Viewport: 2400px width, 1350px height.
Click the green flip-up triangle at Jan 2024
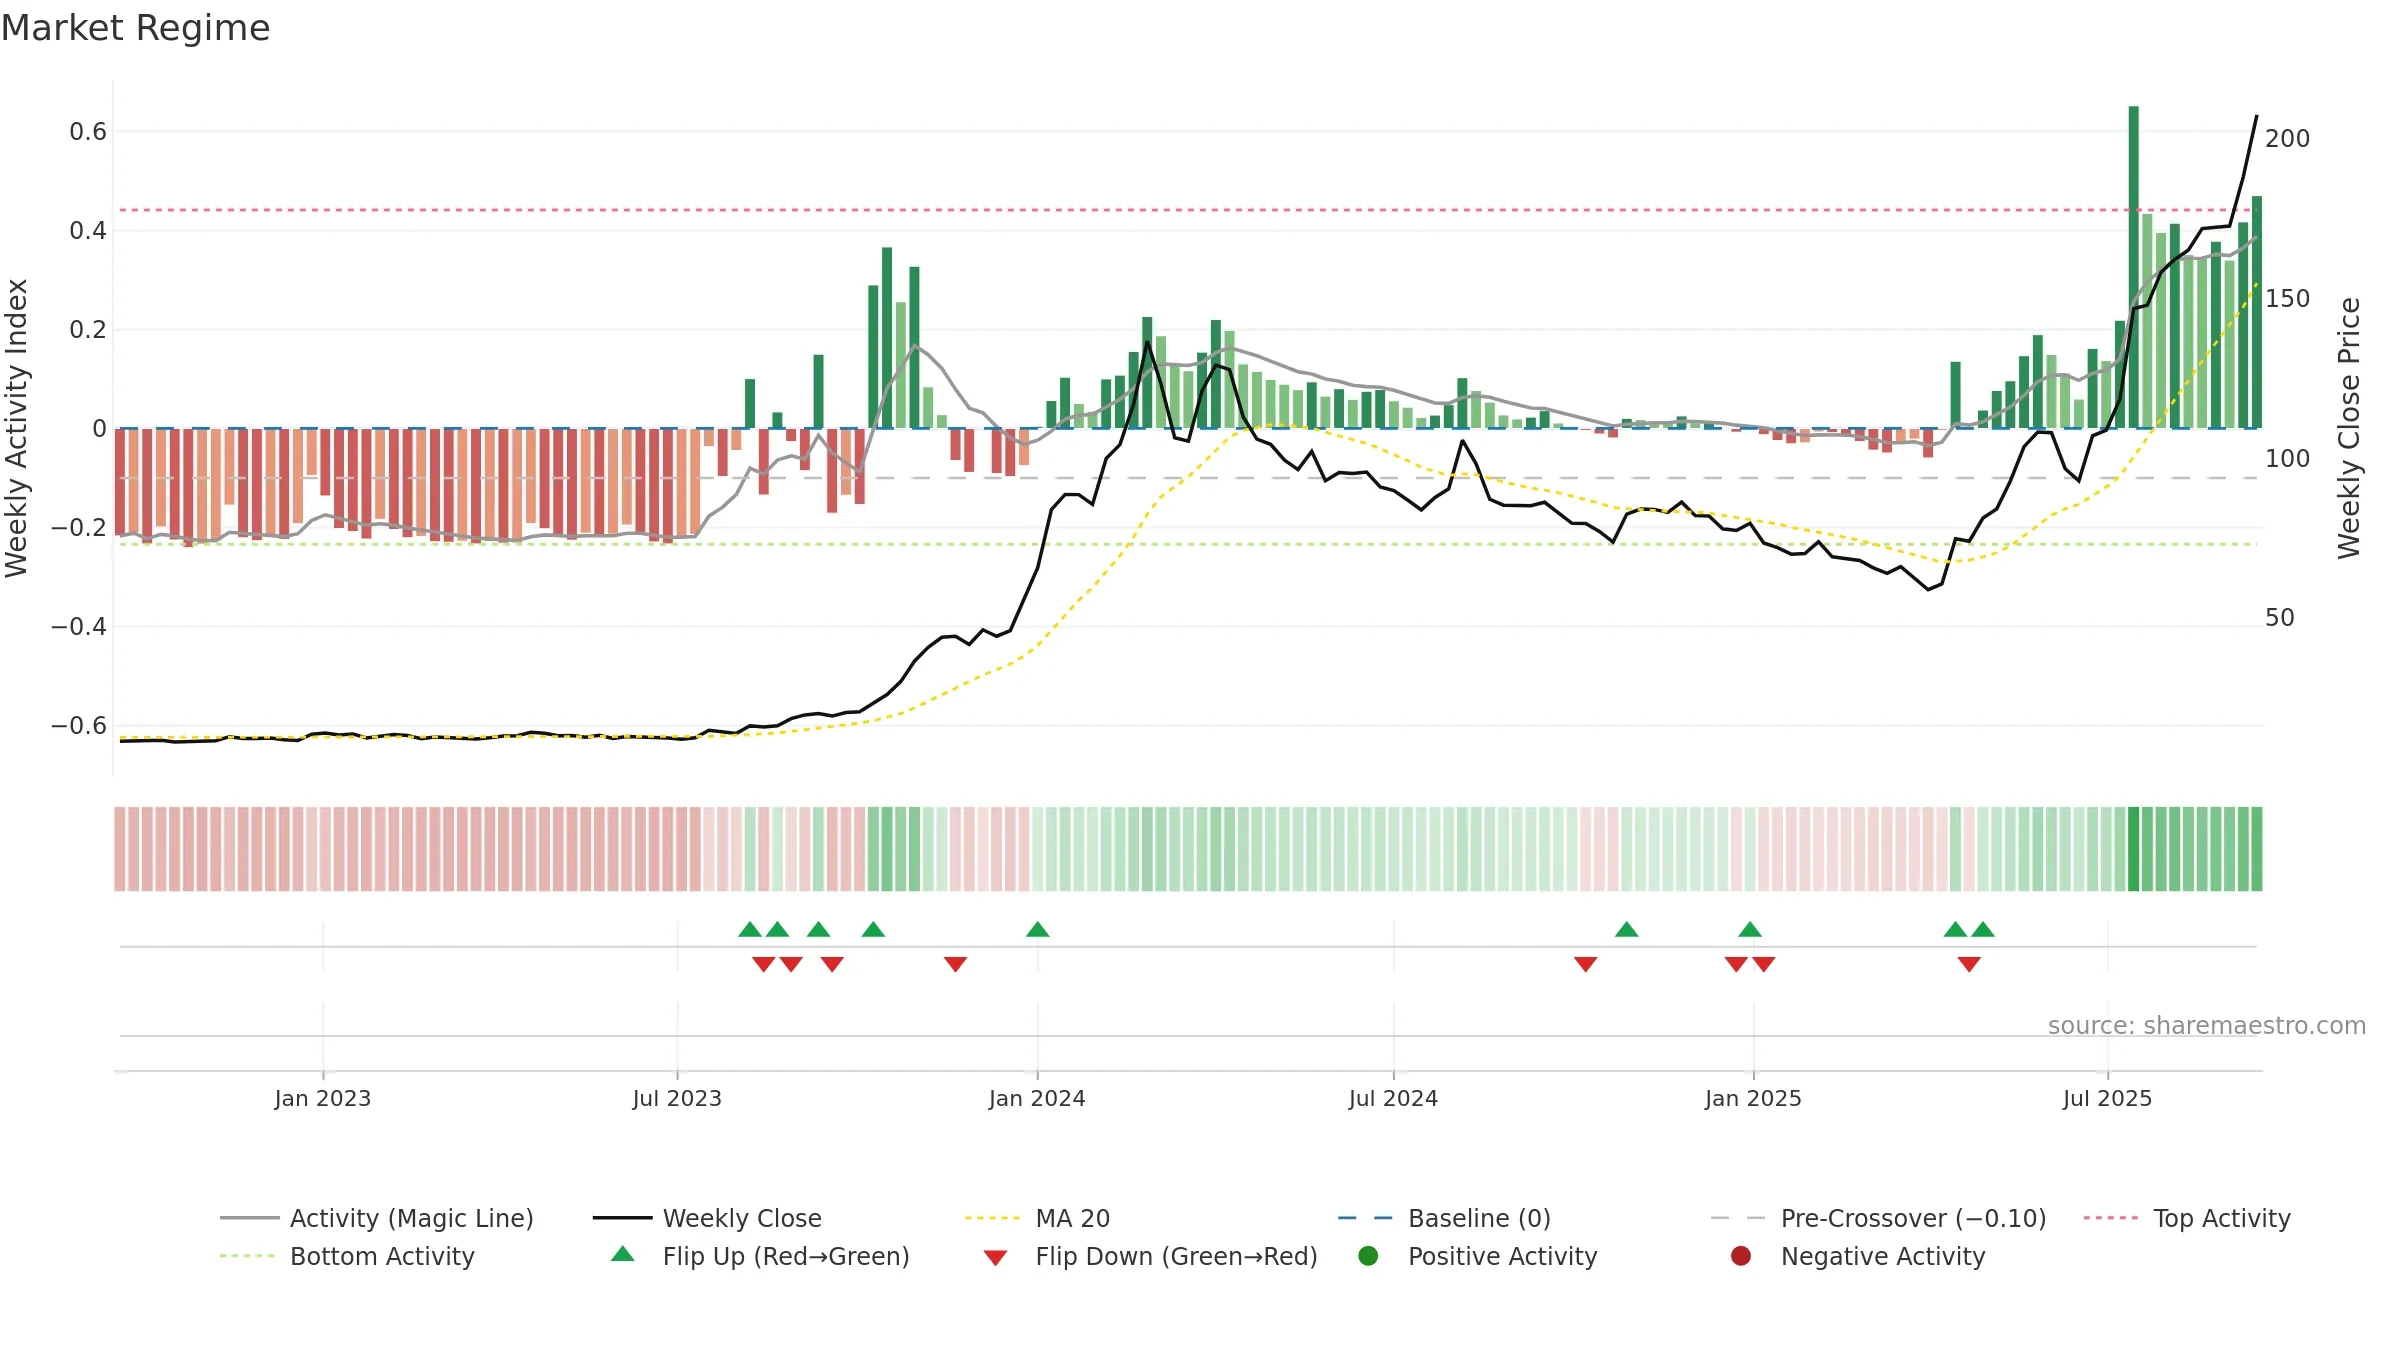click(x=1037, y=930)
